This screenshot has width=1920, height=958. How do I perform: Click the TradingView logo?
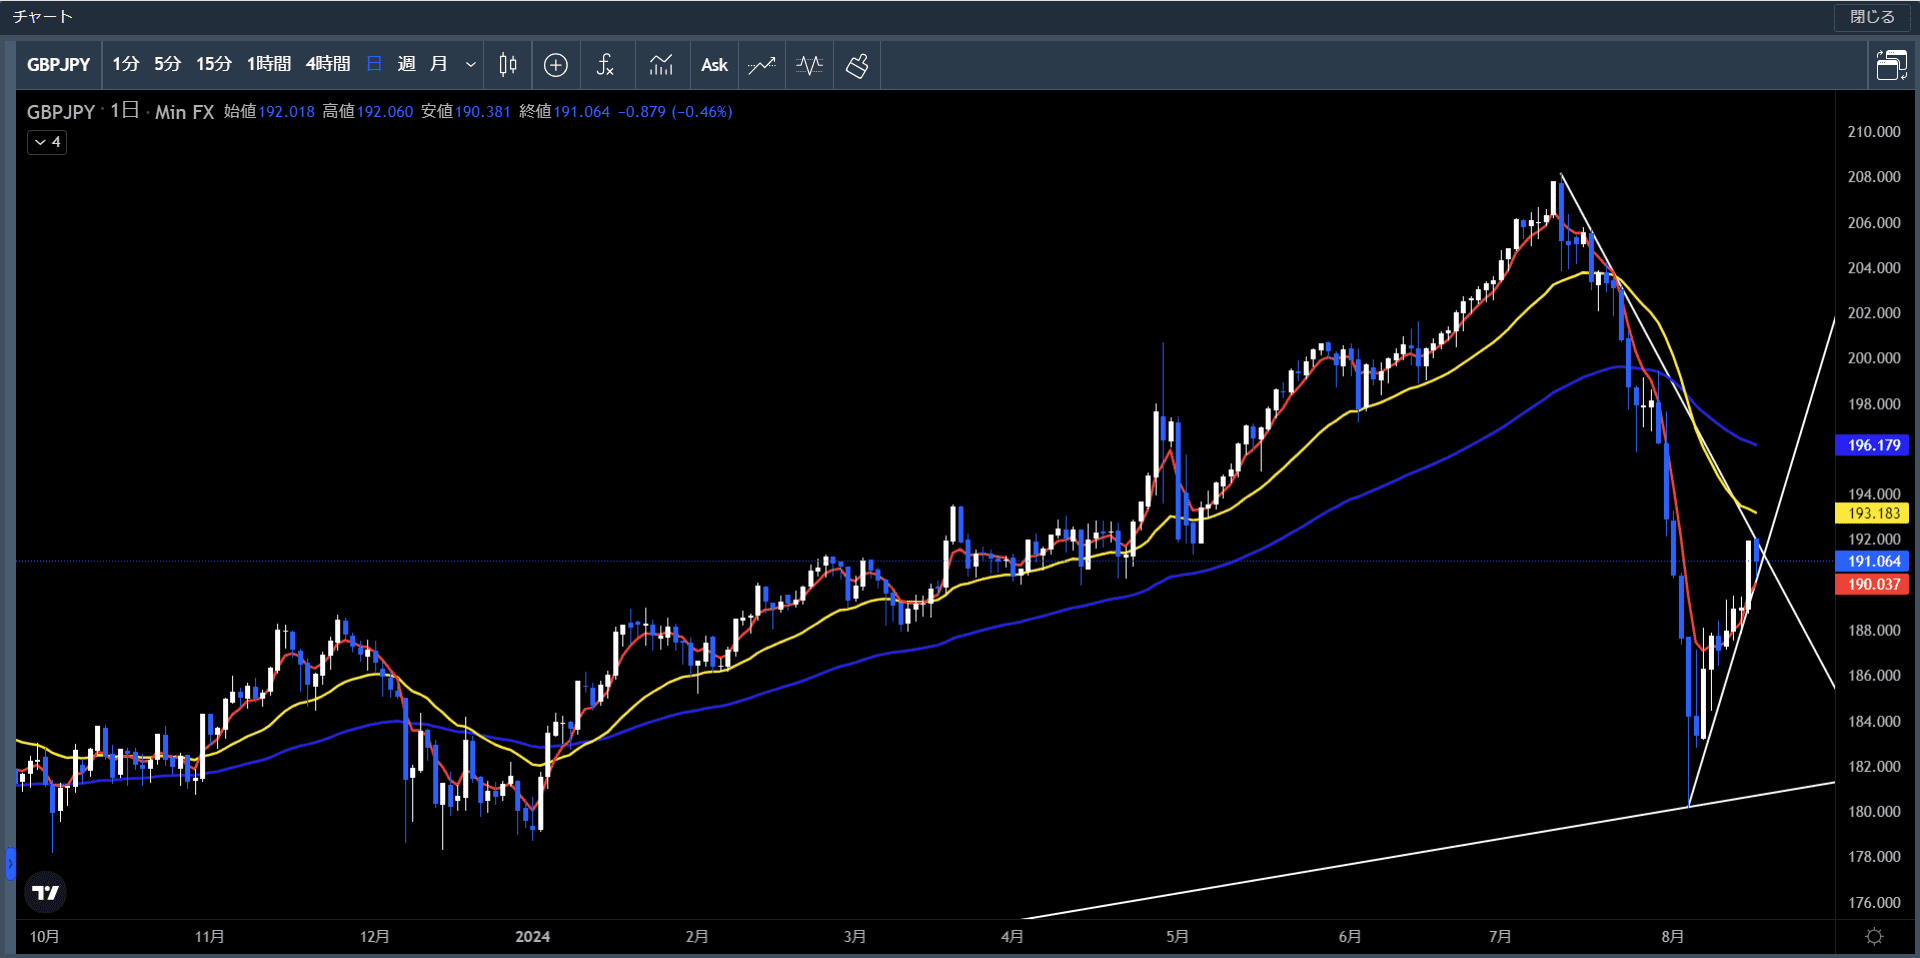pyautogui.click(x=46, y=892)
